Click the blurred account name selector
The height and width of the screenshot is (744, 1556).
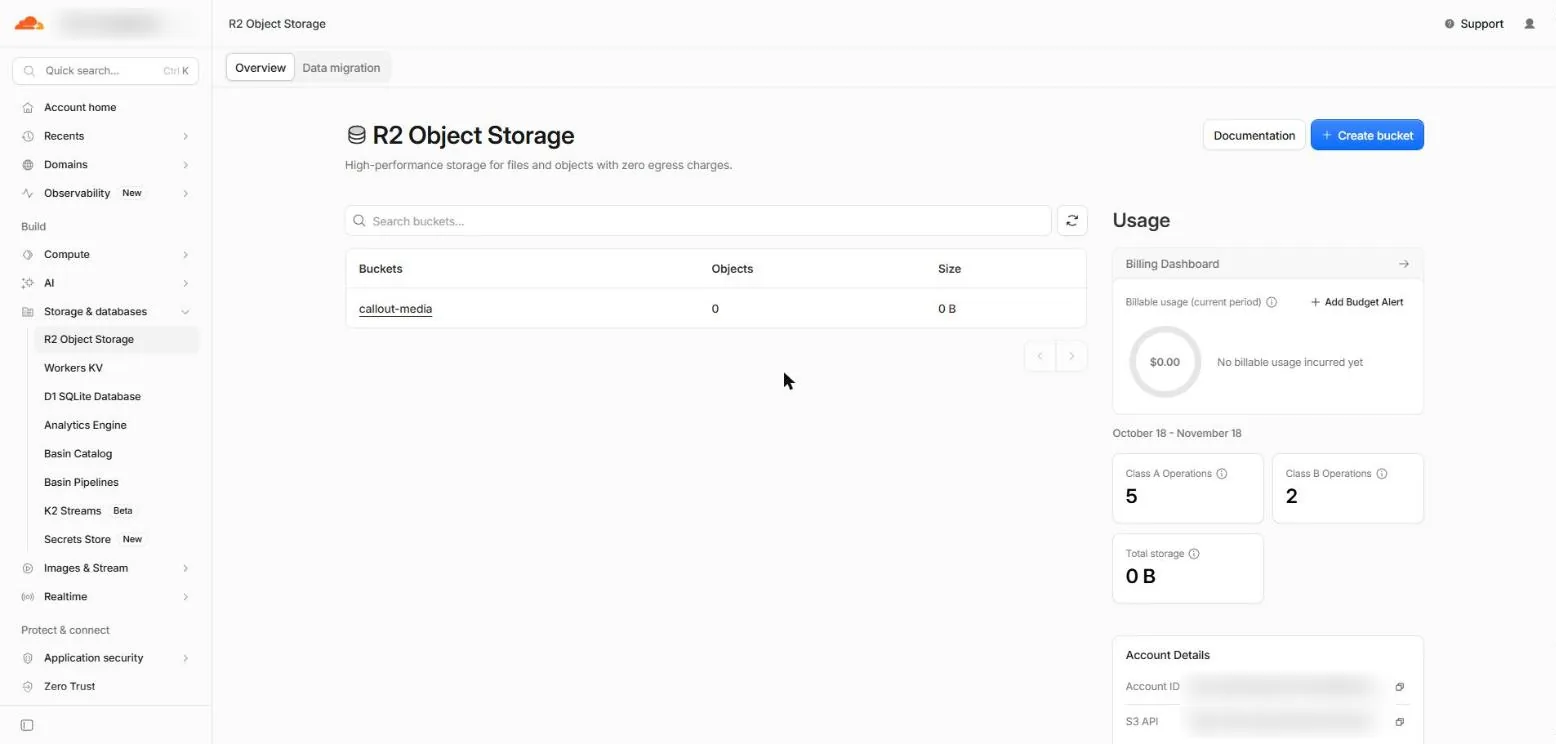pyautogui.click(x=110, y=23)
